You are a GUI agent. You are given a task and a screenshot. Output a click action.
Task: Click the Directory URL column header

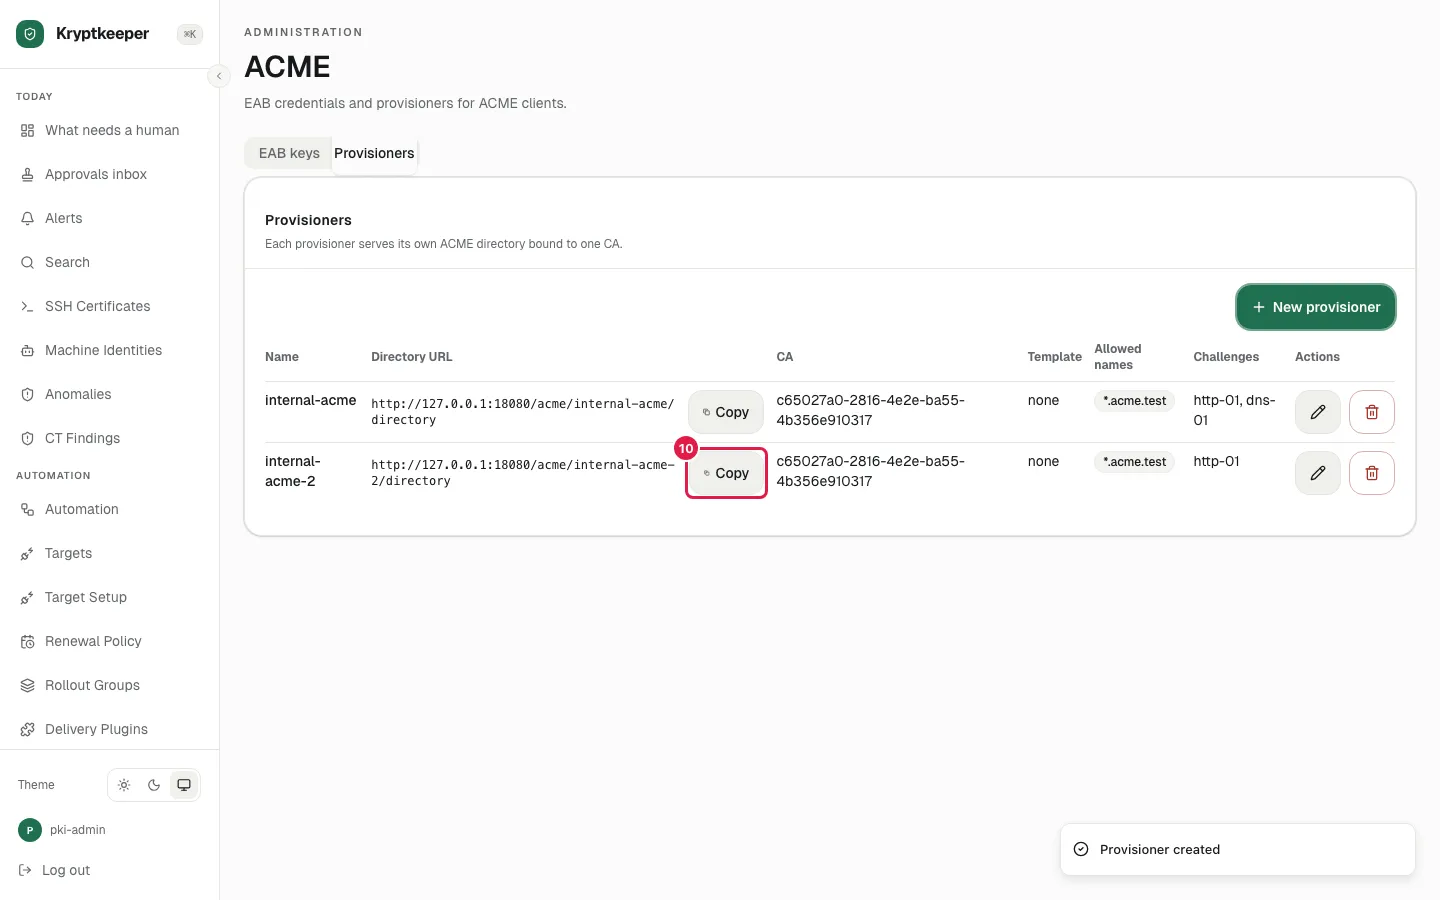point(412,357)
